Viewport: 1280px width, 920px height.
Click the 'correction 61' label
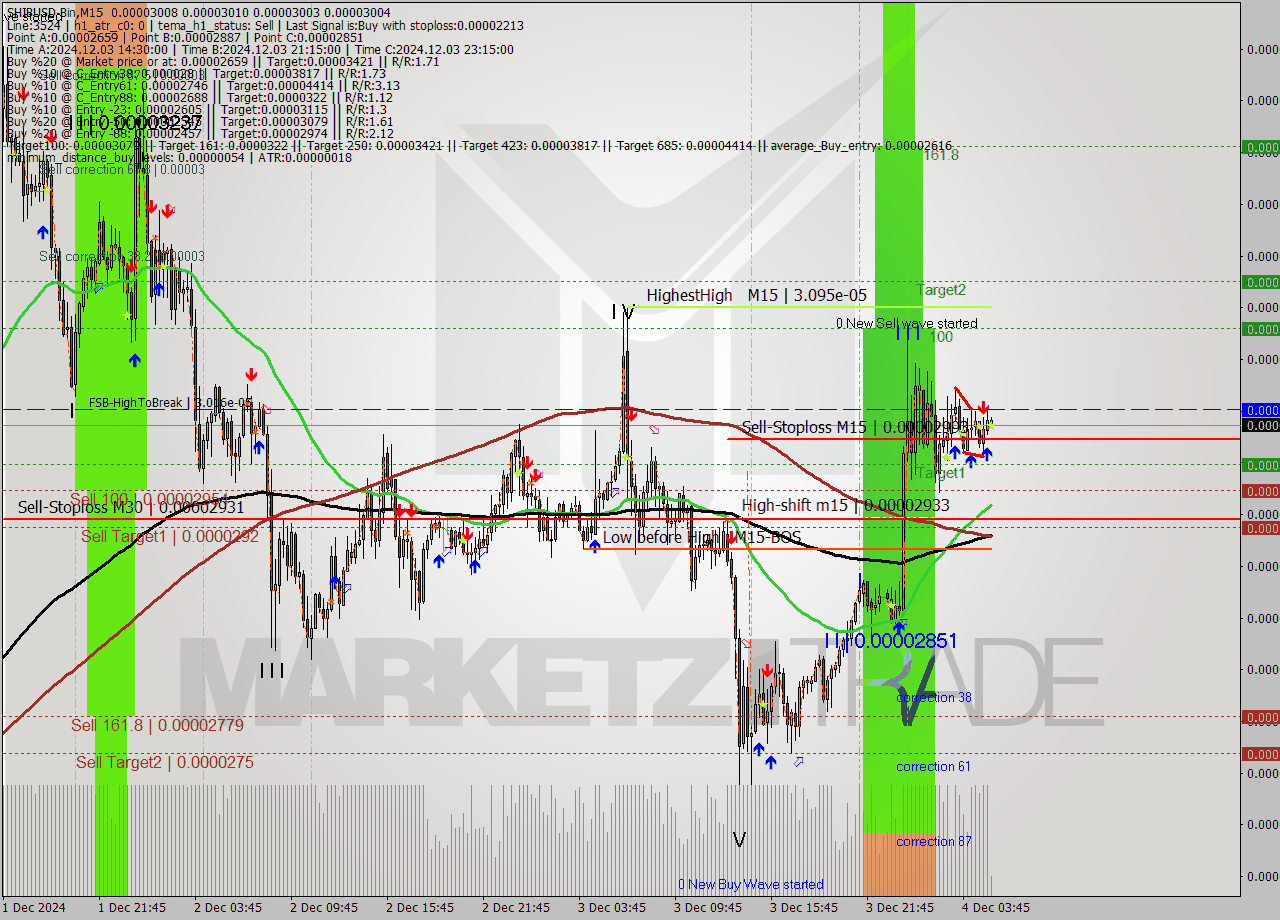click(x=933, y=766)
